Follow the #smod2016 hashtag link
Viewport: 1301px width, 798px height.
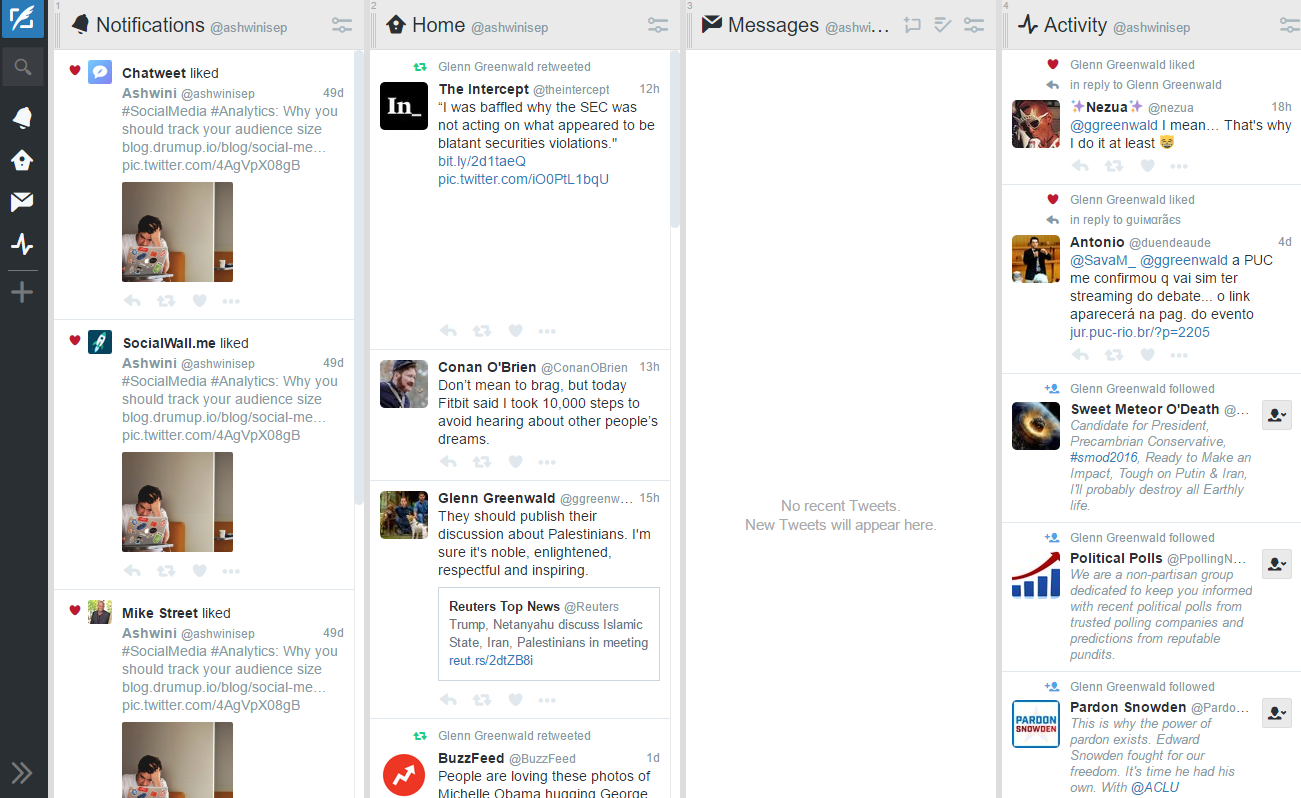[1103, 457]
